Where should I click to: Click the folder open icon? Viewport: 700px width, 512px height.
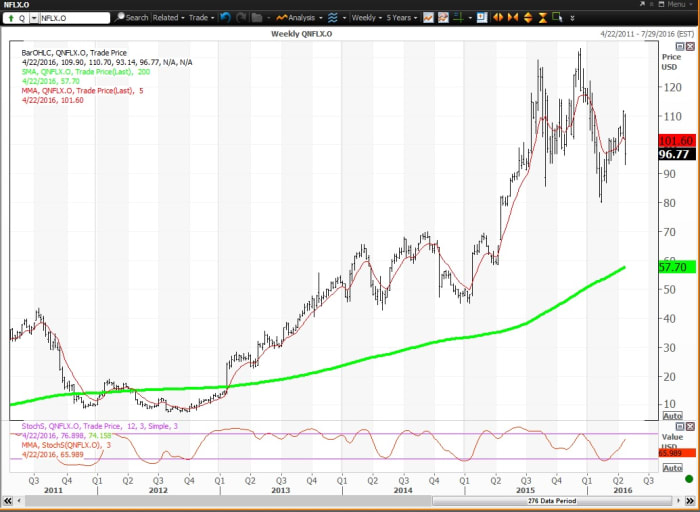point(257,18)
